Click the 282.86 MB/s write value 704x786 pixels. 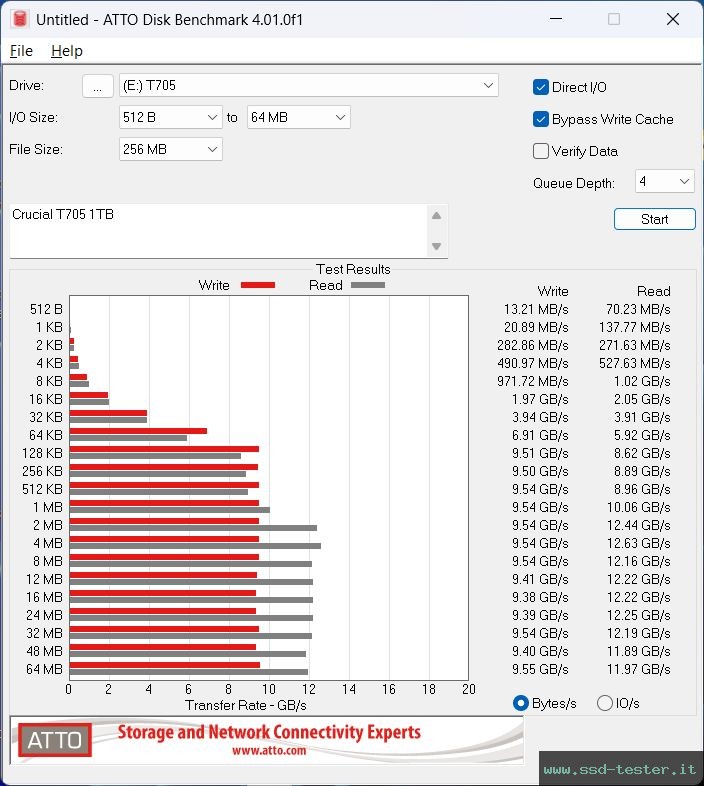pyautogui.click(x=533, y=345)
